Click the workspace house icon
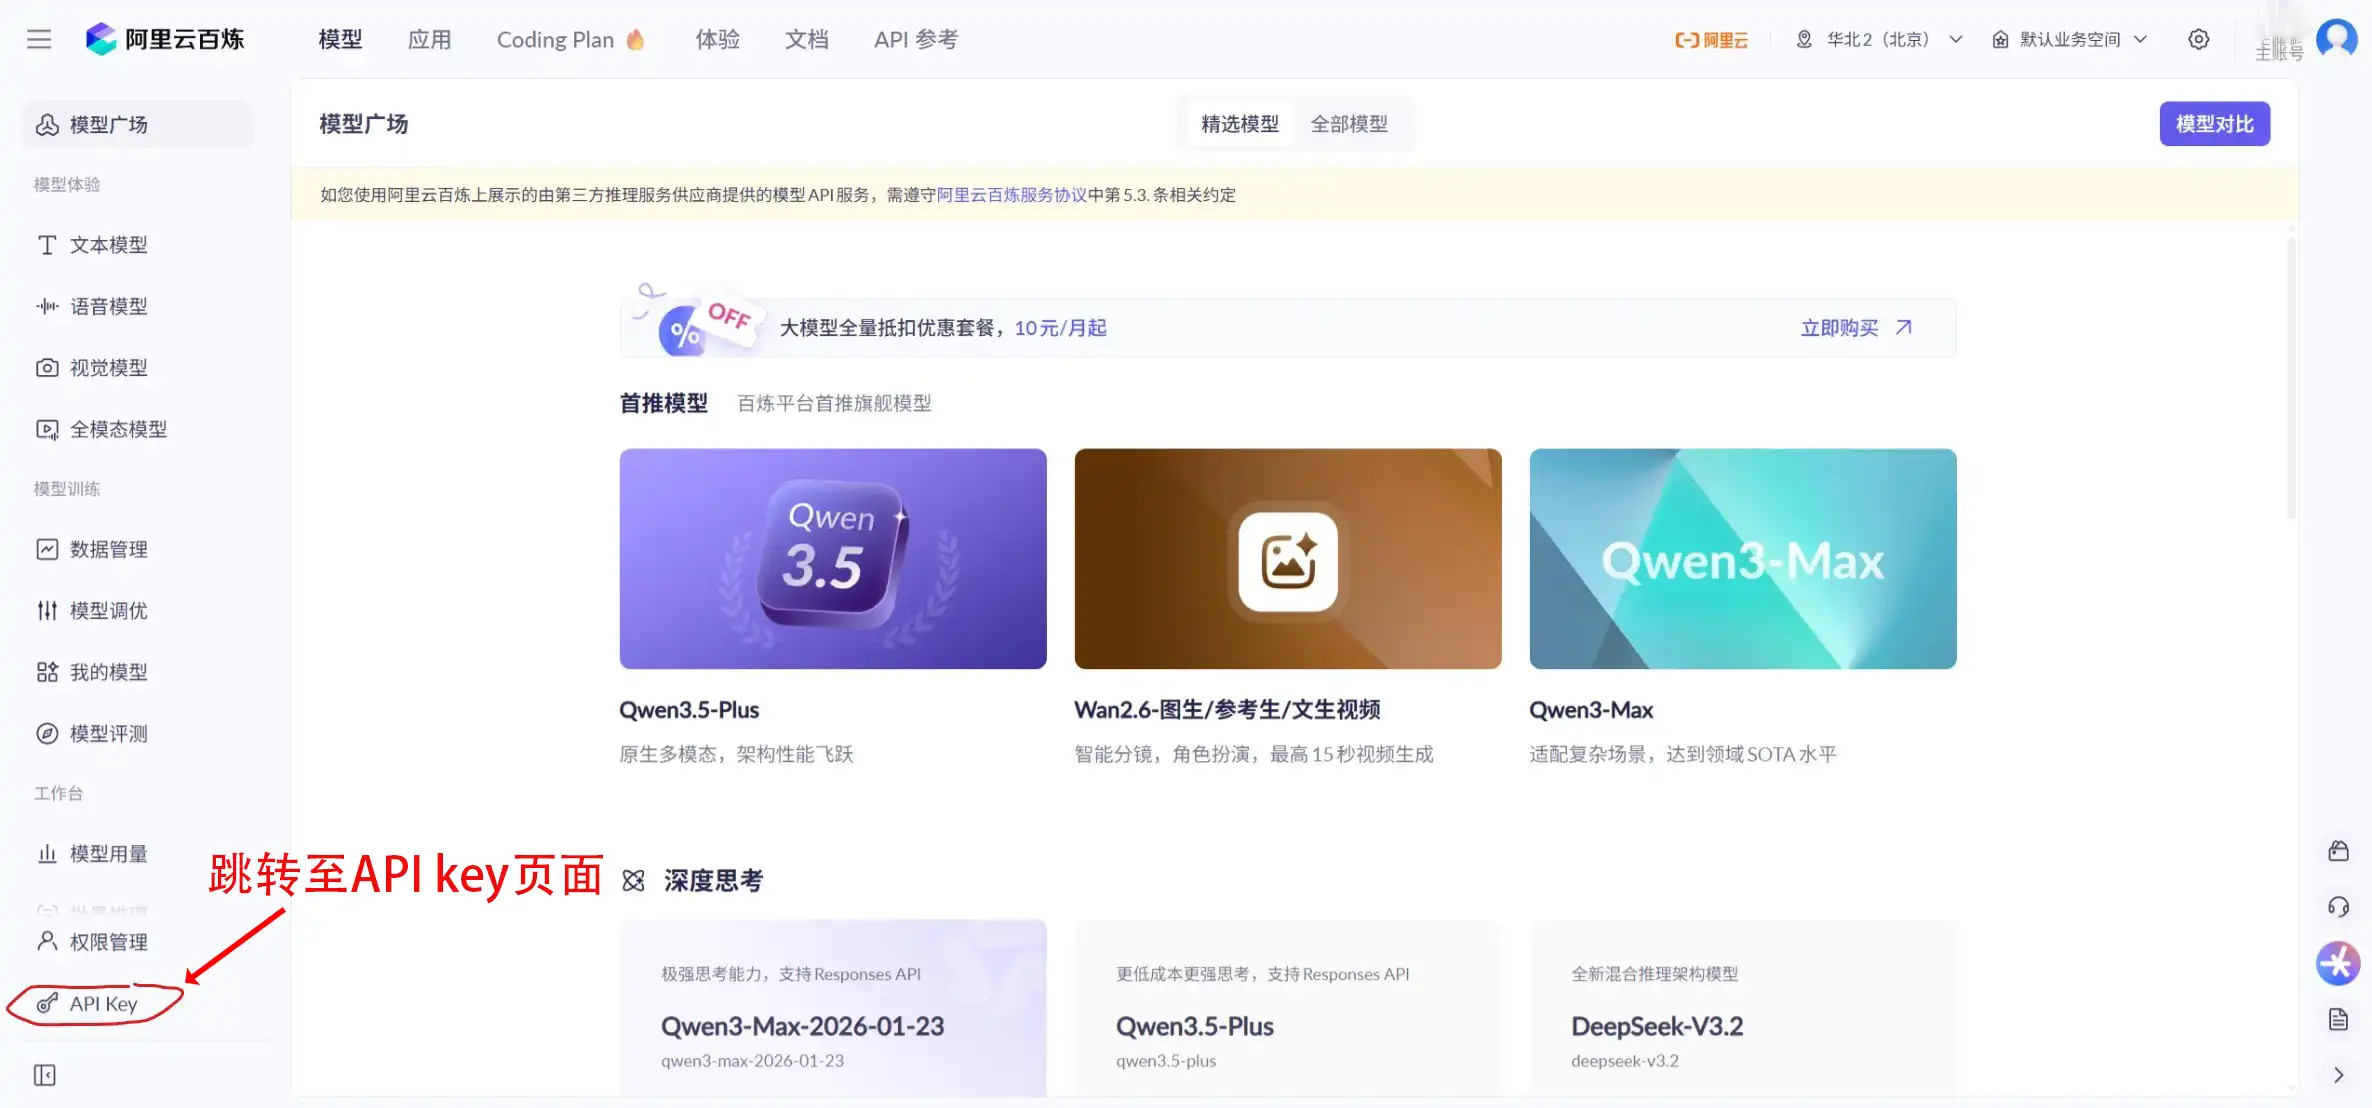The height and width of the screenshot is (1108, 2372). click(x=2000, y=39)
